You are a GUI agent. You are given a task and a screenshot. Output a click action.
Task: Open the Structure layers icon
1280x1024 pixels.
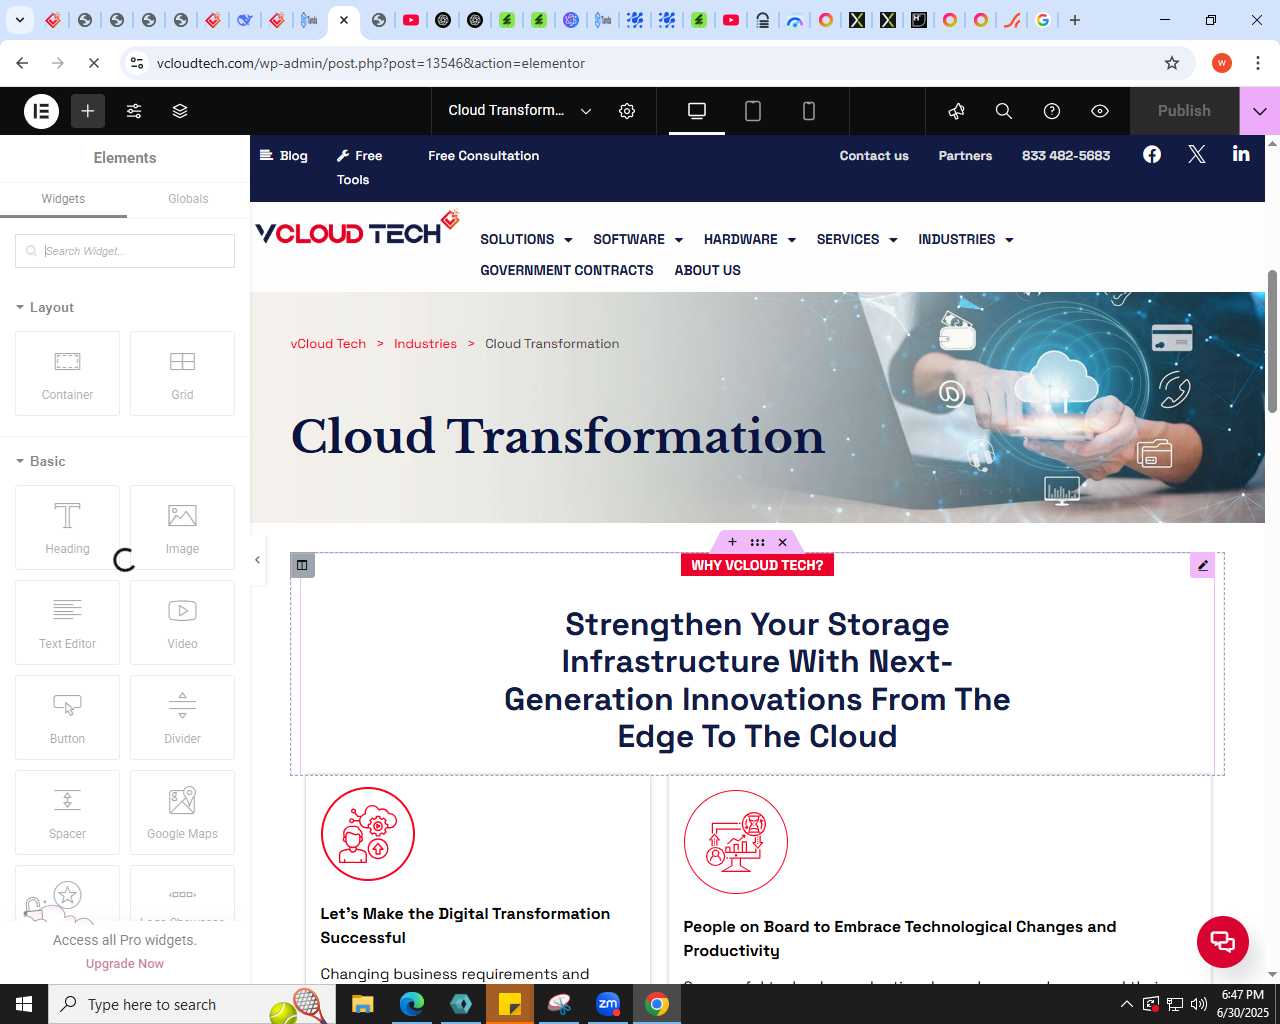tap(180, 111)
